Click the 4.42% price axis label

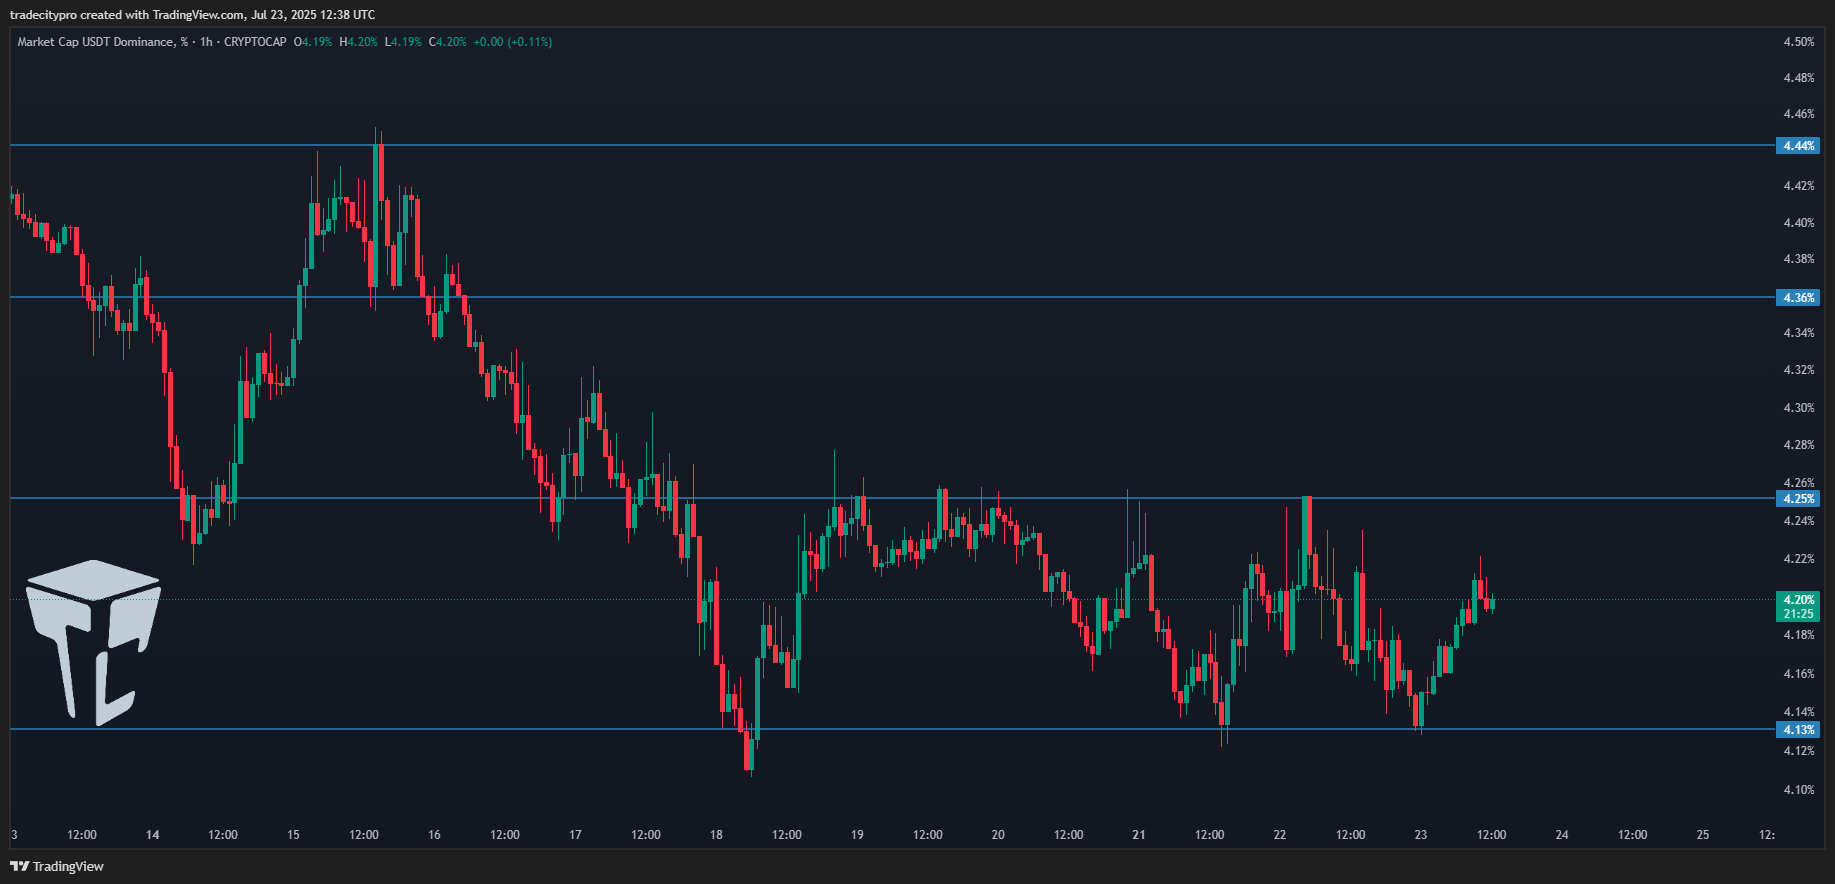tap(1799, 186)
